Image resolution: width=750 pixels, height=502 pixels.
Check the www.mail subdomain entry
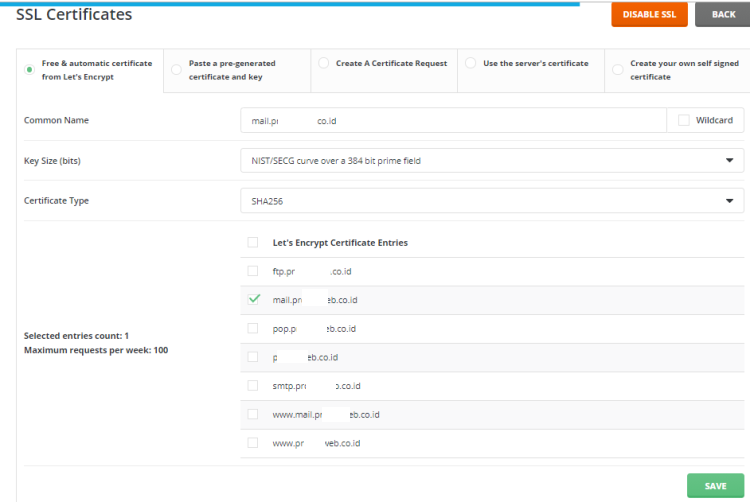point(253,415)
